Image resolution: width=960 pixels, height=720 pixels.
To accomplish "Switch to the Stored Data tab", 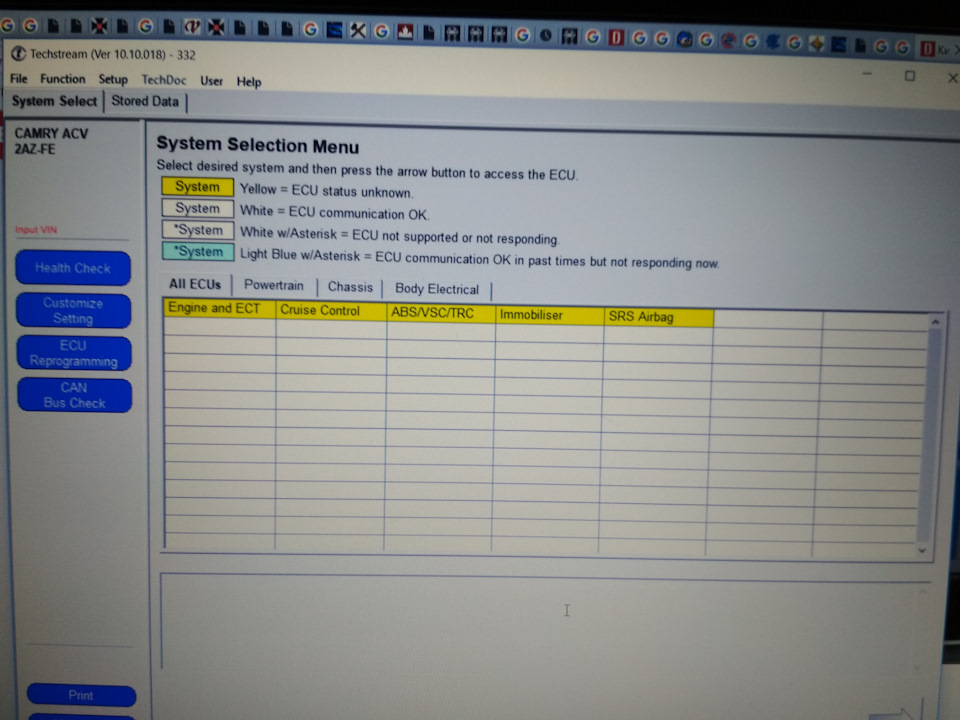I will tap(145, 102).
